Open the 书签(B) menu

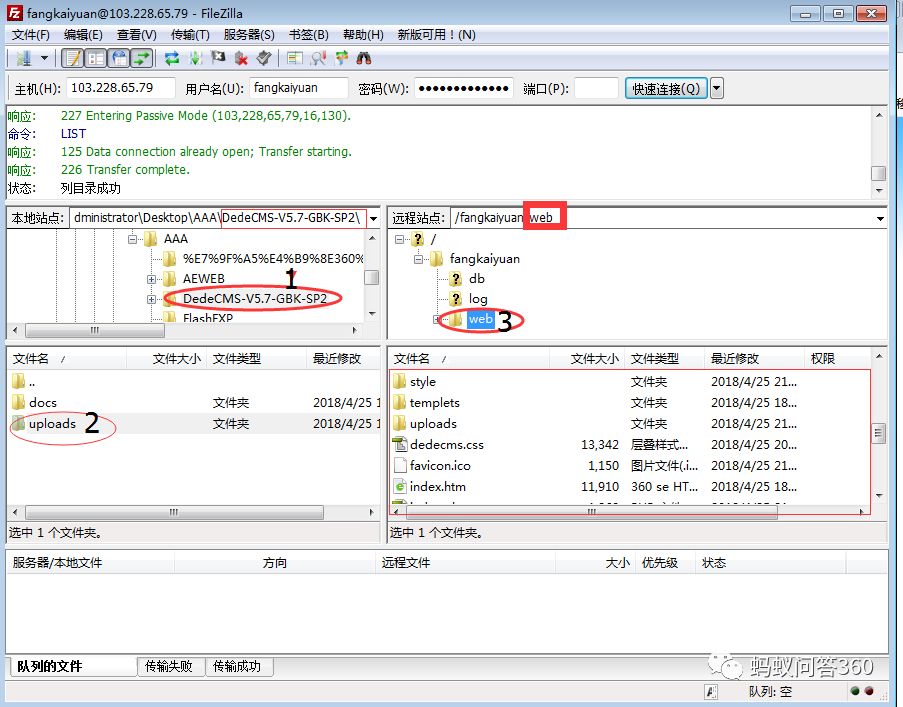[x=309, y=35]
